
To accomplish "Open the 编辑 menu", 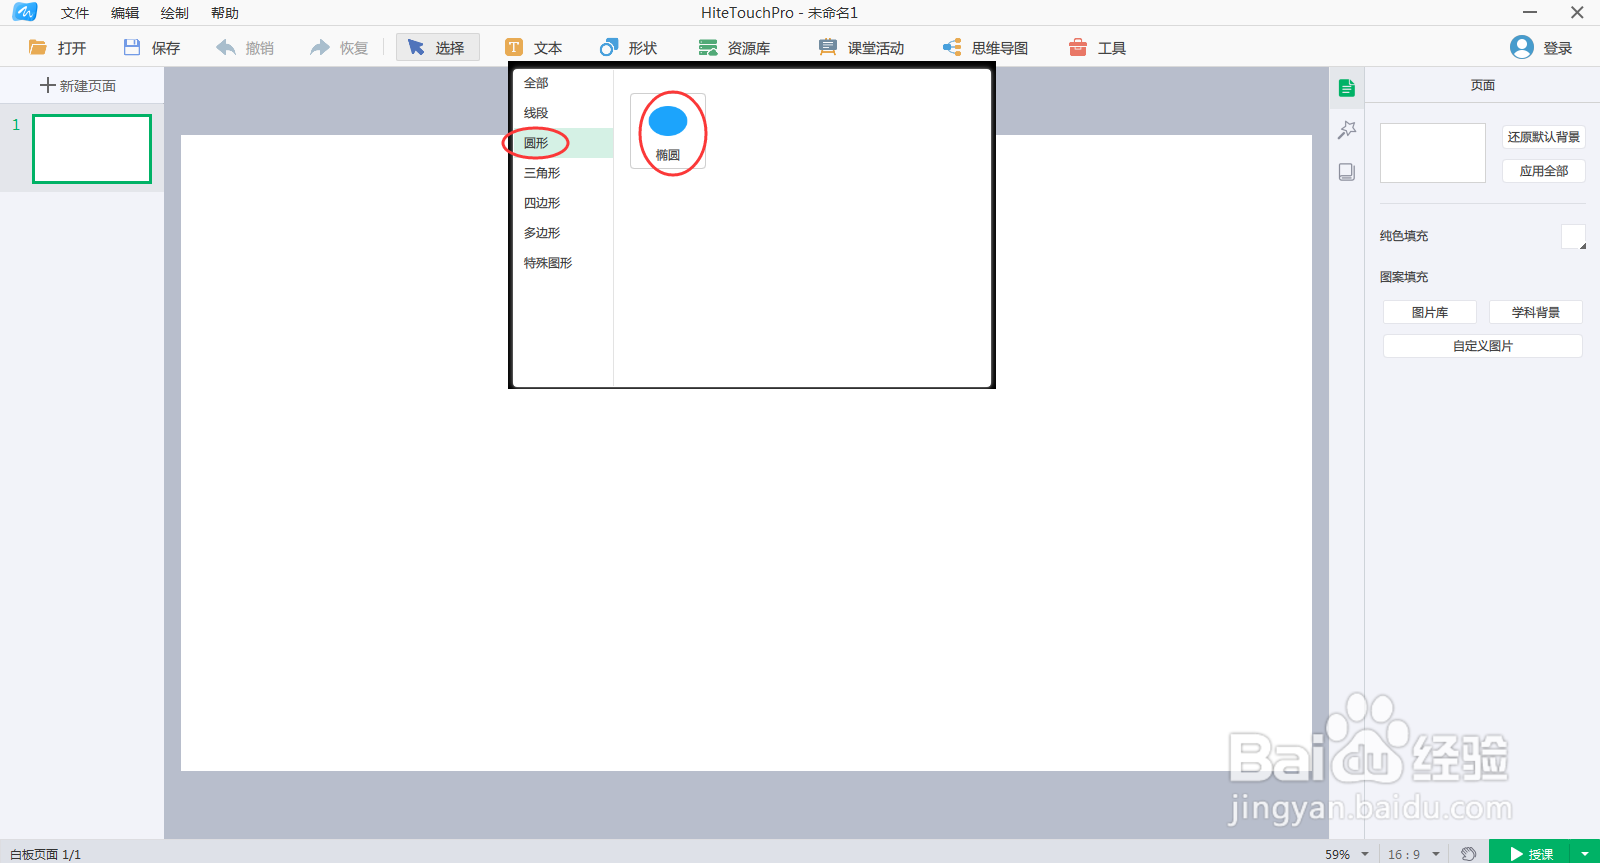I will click(125, 13).
